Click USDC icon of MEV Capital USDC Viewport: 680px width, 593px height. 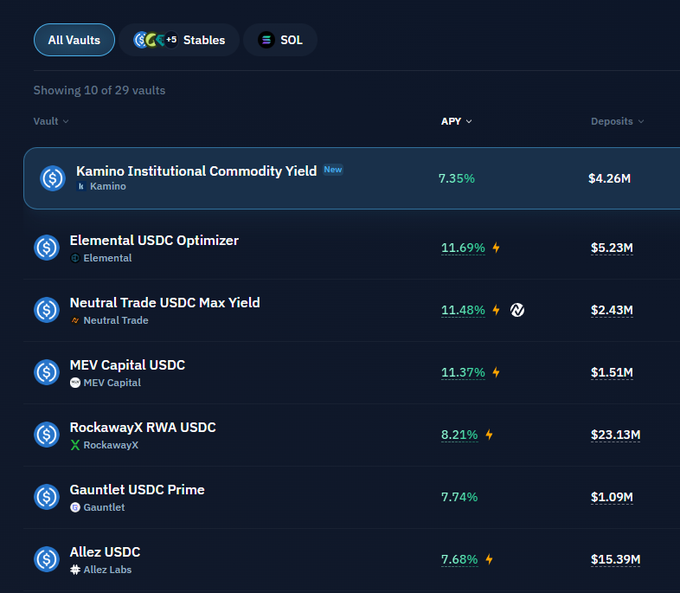tap(46, 373)
